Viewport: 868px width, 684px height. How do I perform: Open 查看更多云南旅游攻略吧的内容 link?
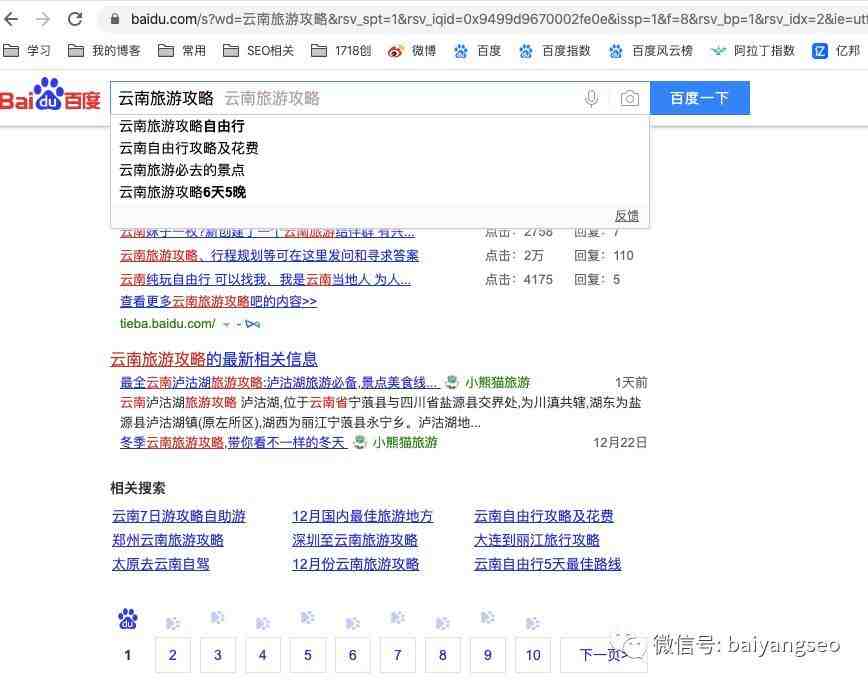tap(218, 301)
